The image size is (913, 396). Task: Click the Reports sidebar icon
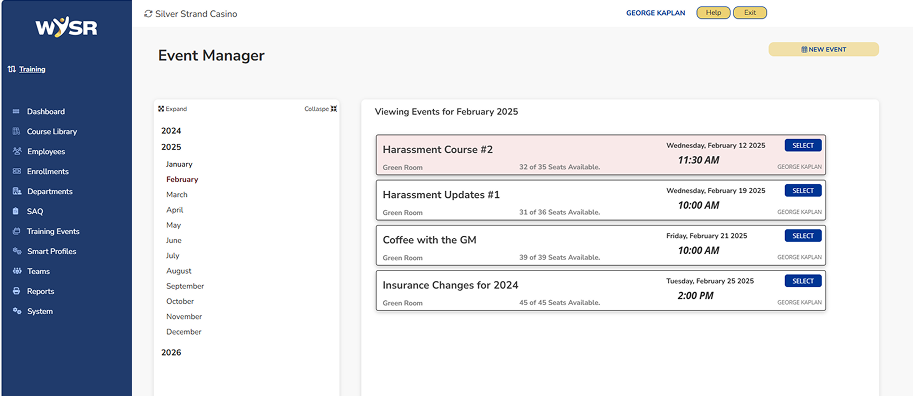pos(16,291)
